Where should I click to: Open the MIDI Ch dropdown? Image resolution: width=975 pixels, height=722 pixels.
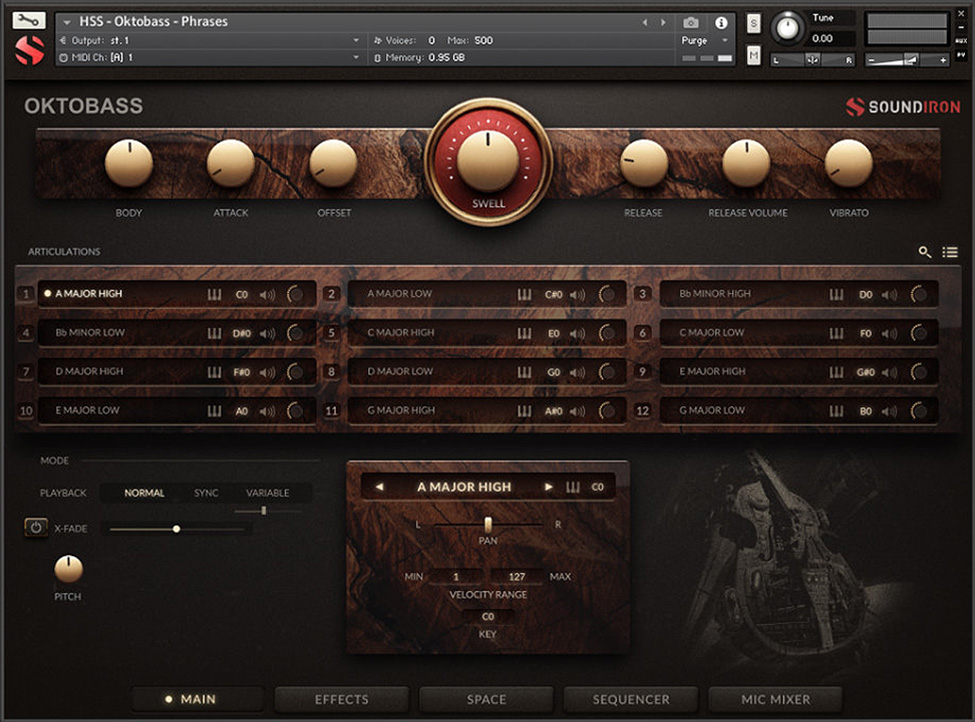(x=356, y=57)
